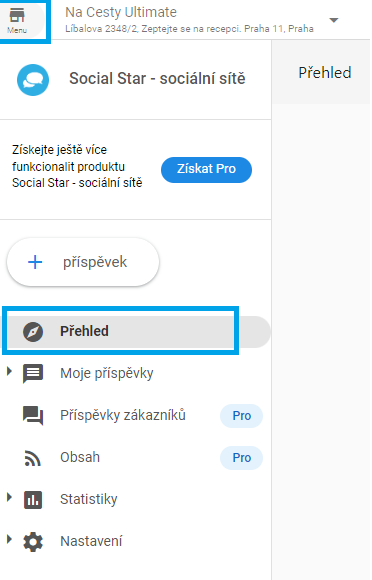Click the příspěvek create button
This screenshot has height=580, width=372.
pyautogui.click(x=83, y=262)
